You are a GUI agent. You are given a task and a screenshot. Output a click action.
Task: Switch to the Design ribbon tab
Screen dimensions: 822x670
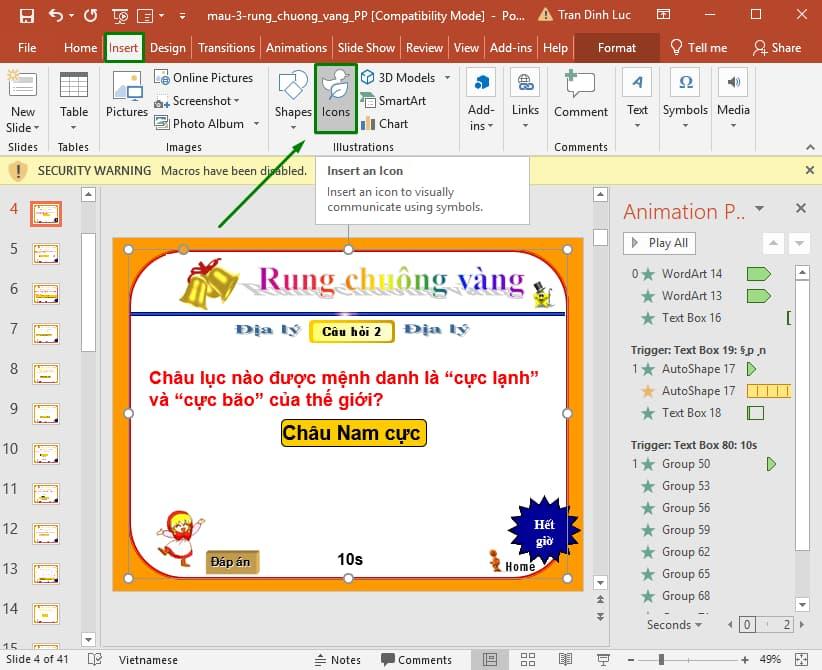coord(167,46)
